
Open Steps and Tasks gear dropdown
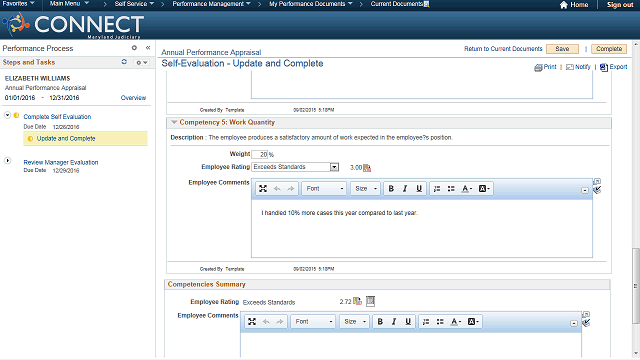pos(142,62)
